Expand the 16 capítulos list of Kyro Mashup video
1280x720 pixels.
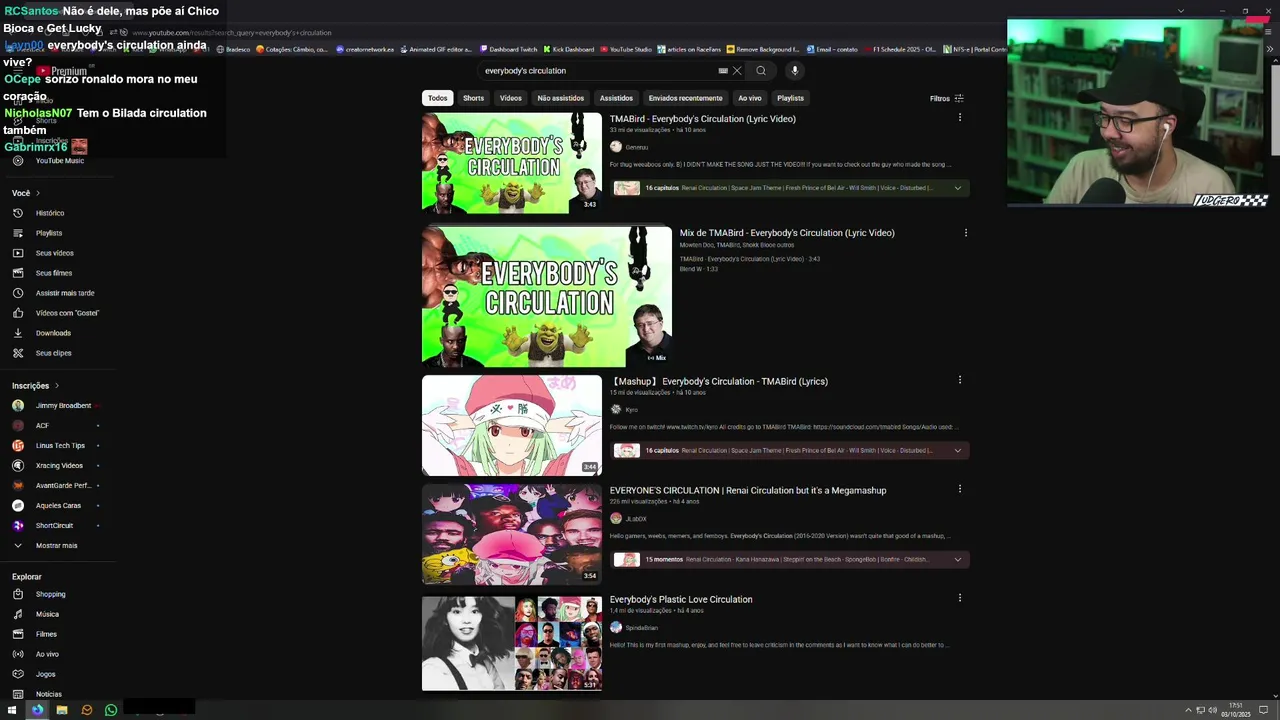tap(958, 450)
